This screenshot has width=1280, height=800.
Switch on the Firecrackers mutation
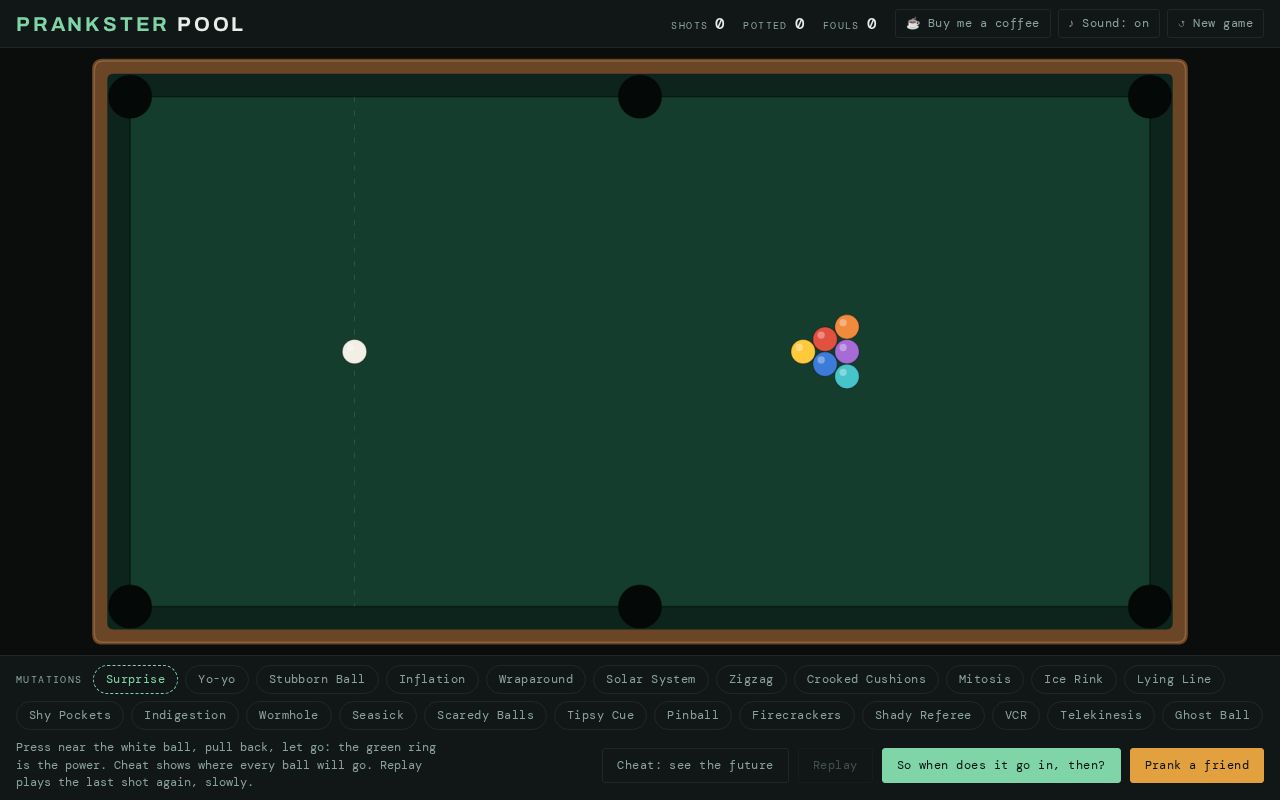click(x=796, y=716)
